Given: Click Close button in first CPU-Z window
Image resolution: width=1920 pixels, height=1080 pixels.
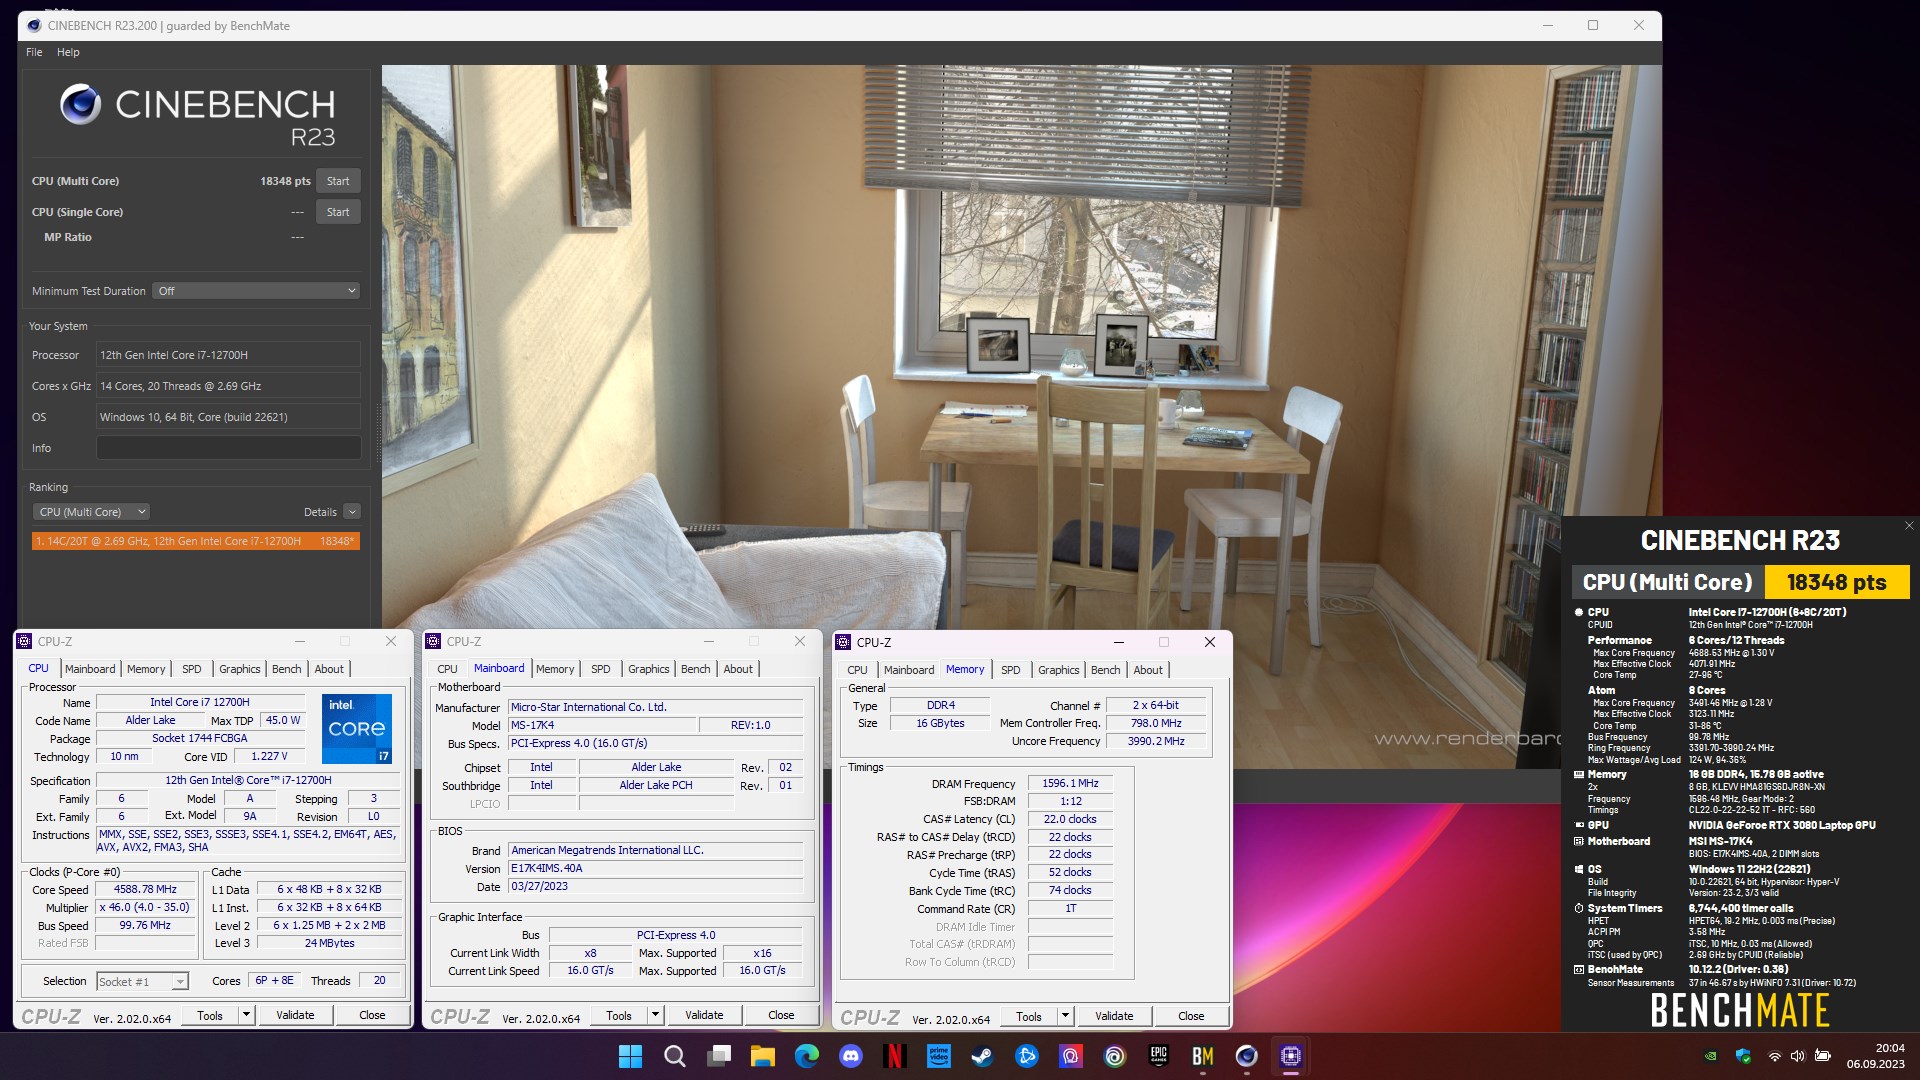Looking at the screenshot, I should click(372, 1015).
